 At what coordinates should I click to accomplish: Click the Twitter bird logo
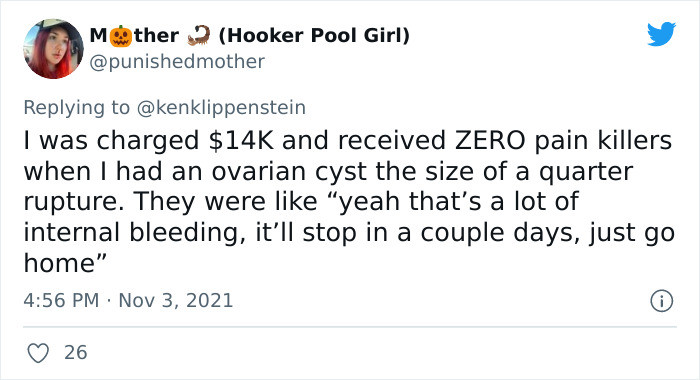(x=662, y=33)
